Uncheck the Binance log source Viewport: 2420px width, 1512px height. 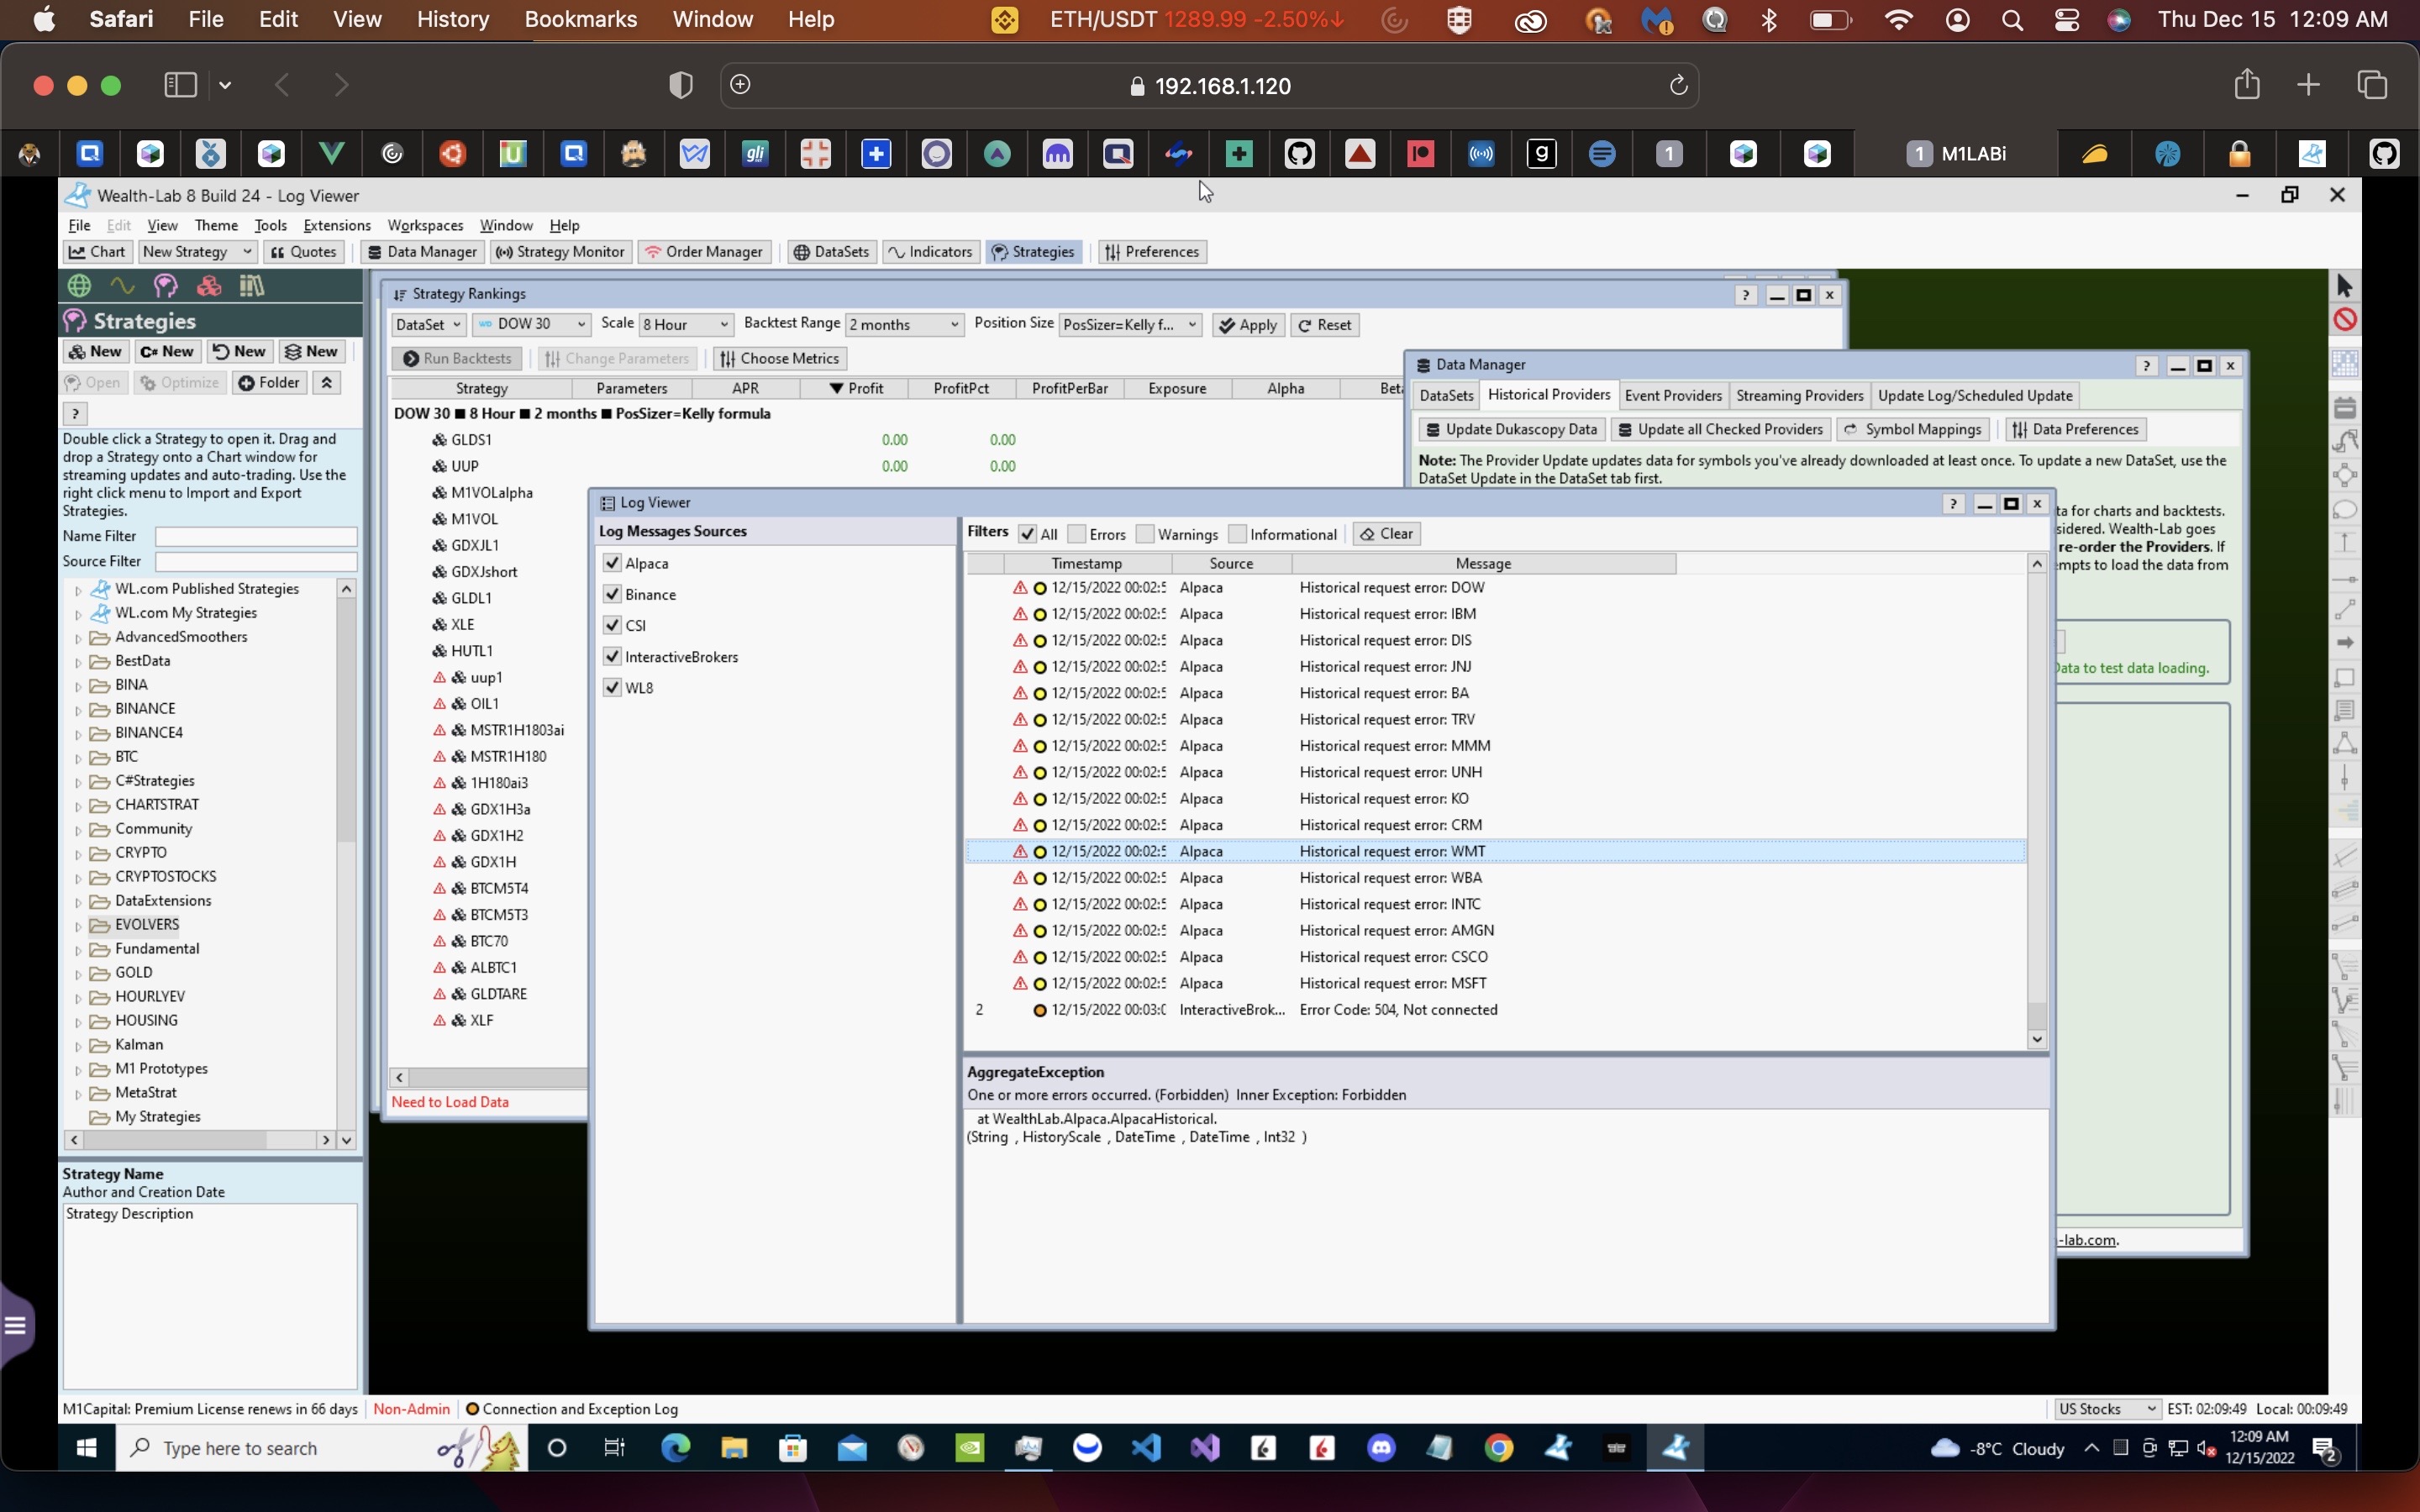(612, 594)
